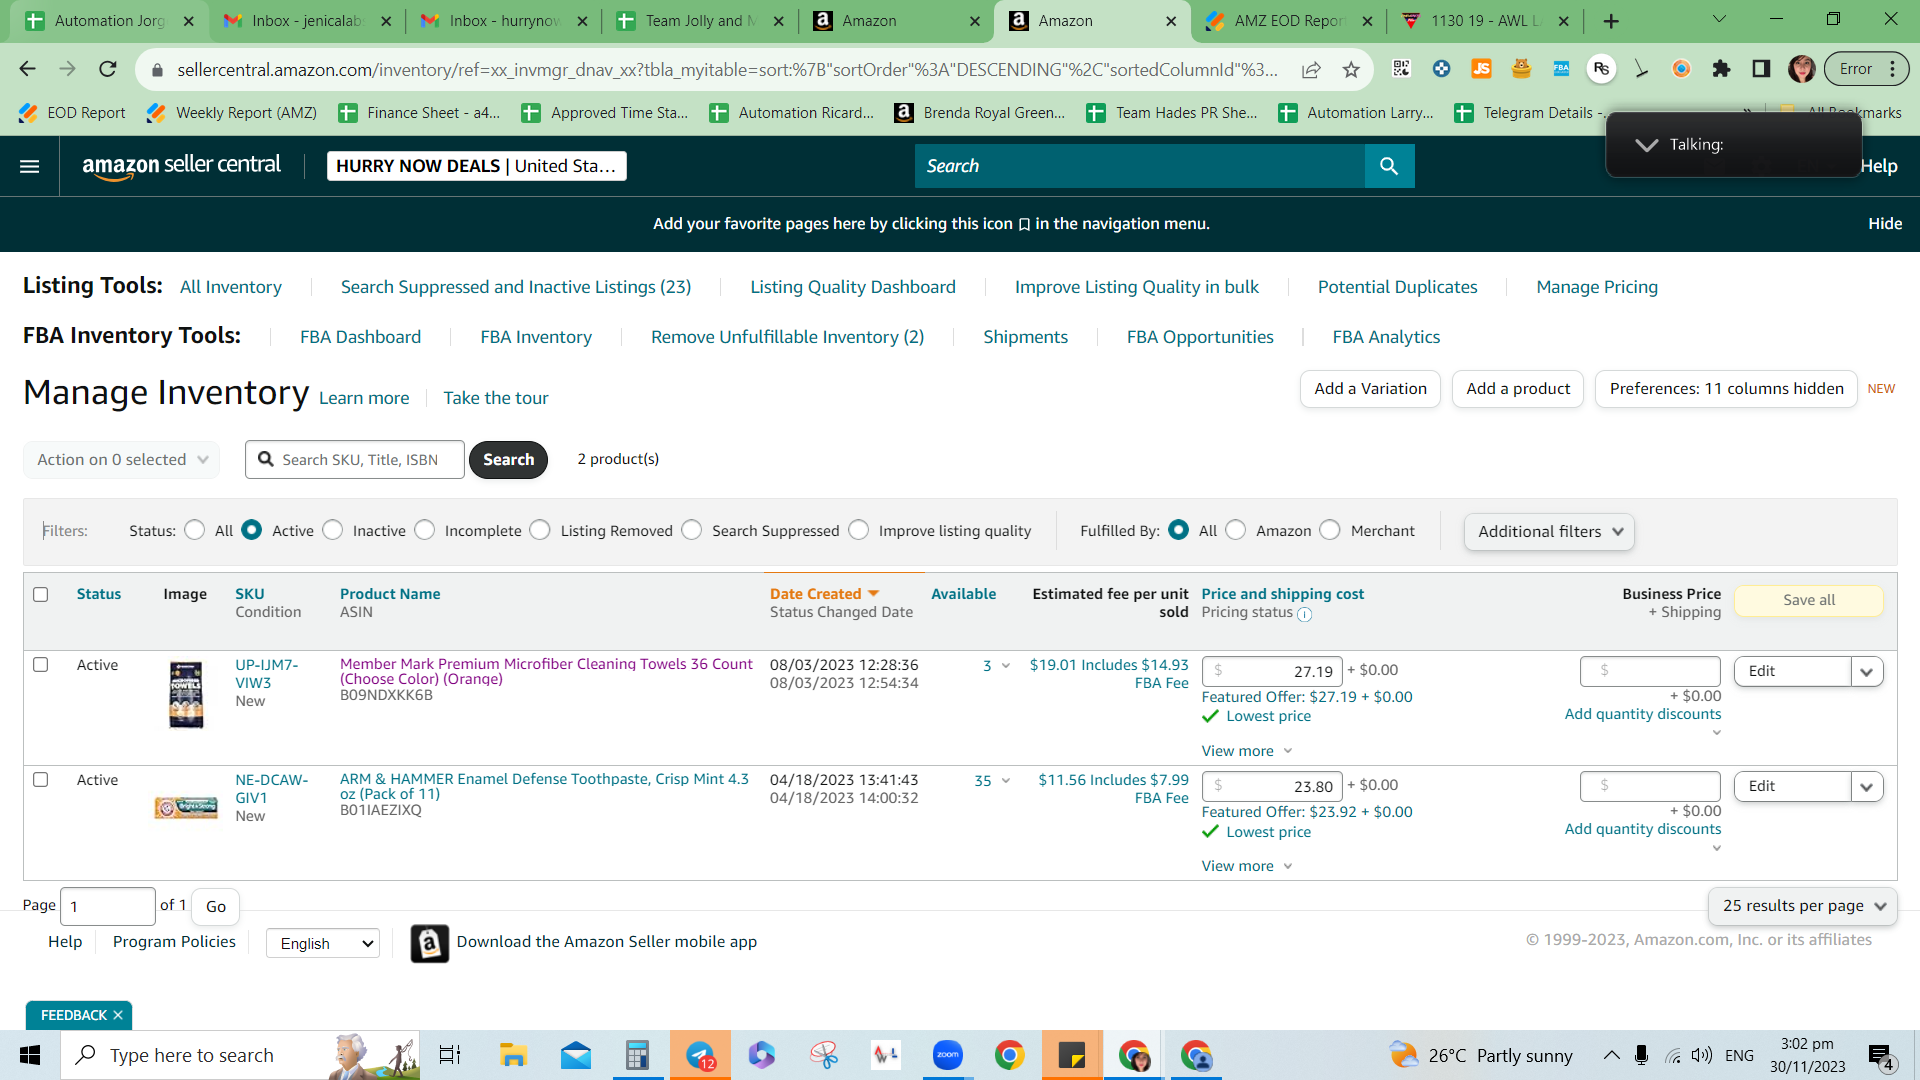Open the share page icon in address bar
Viewport: 1920px width, 1080px height.
(1311, 69)
